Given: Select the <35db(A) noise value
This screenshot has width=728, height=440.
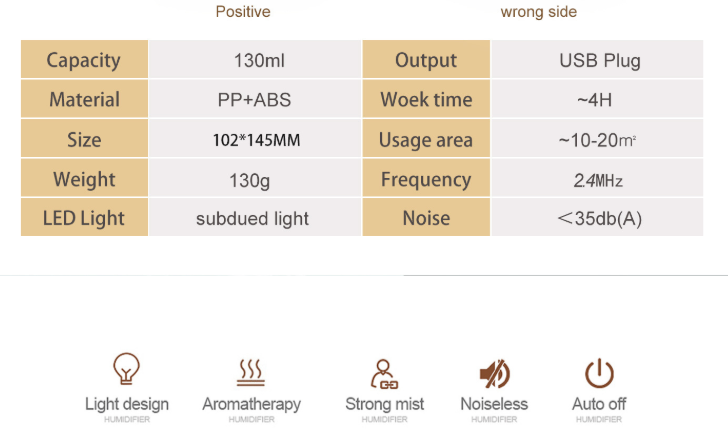Looking at the screenshot, I should [x=599, y=218].
